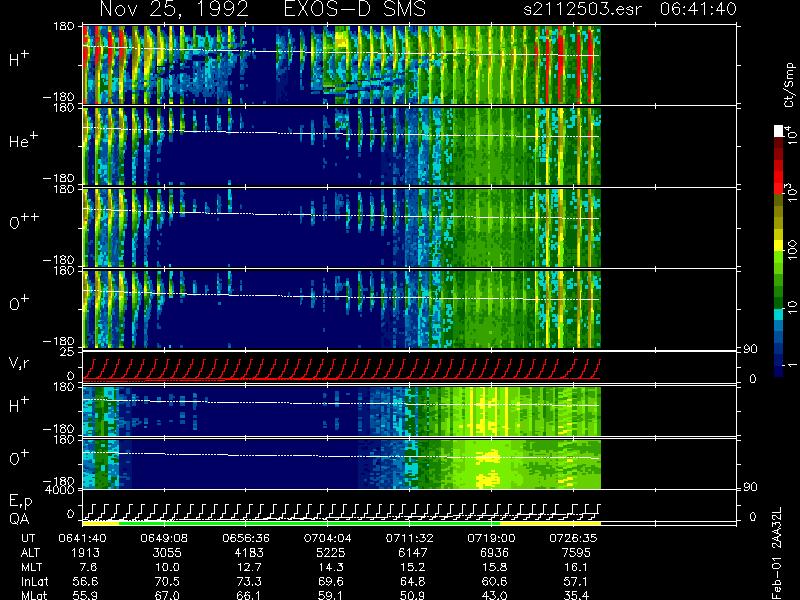Image resolution: width=800 pixels, height=600 pixels.
Task: Click the white top swatch of the colorbar
Action: pyautogui.click(x=779, y=131)
